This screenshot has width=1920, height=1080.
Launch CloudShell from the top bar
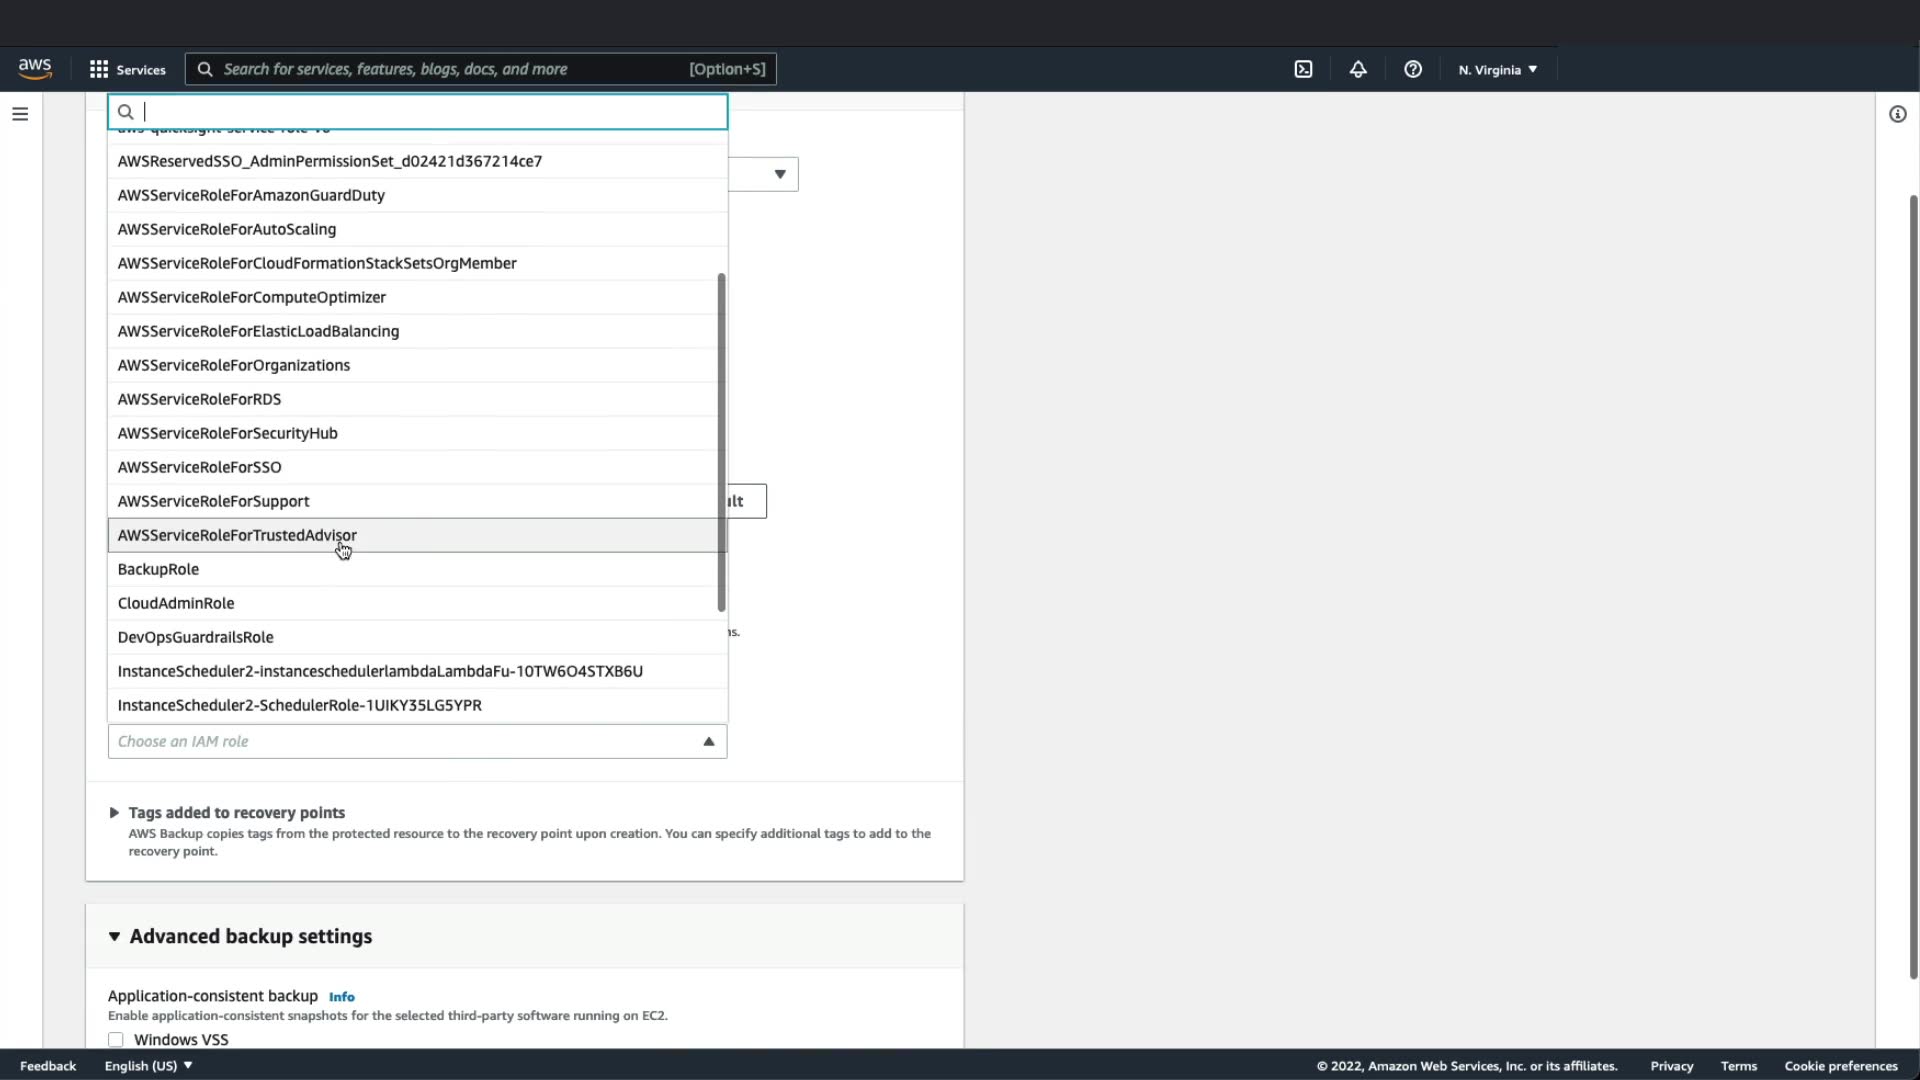click(x=1303, y=69)
